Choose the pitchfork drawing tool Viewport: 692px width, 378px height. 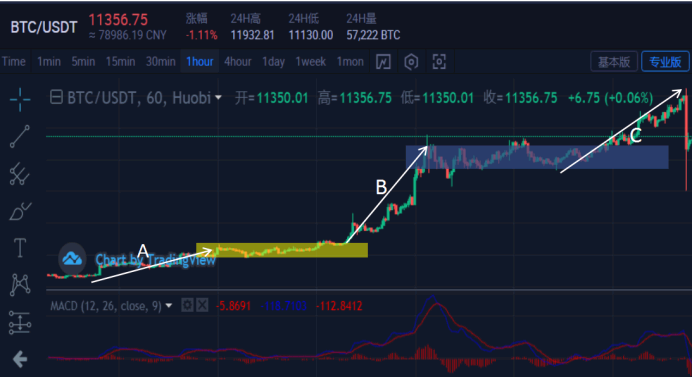pos(20,174)
